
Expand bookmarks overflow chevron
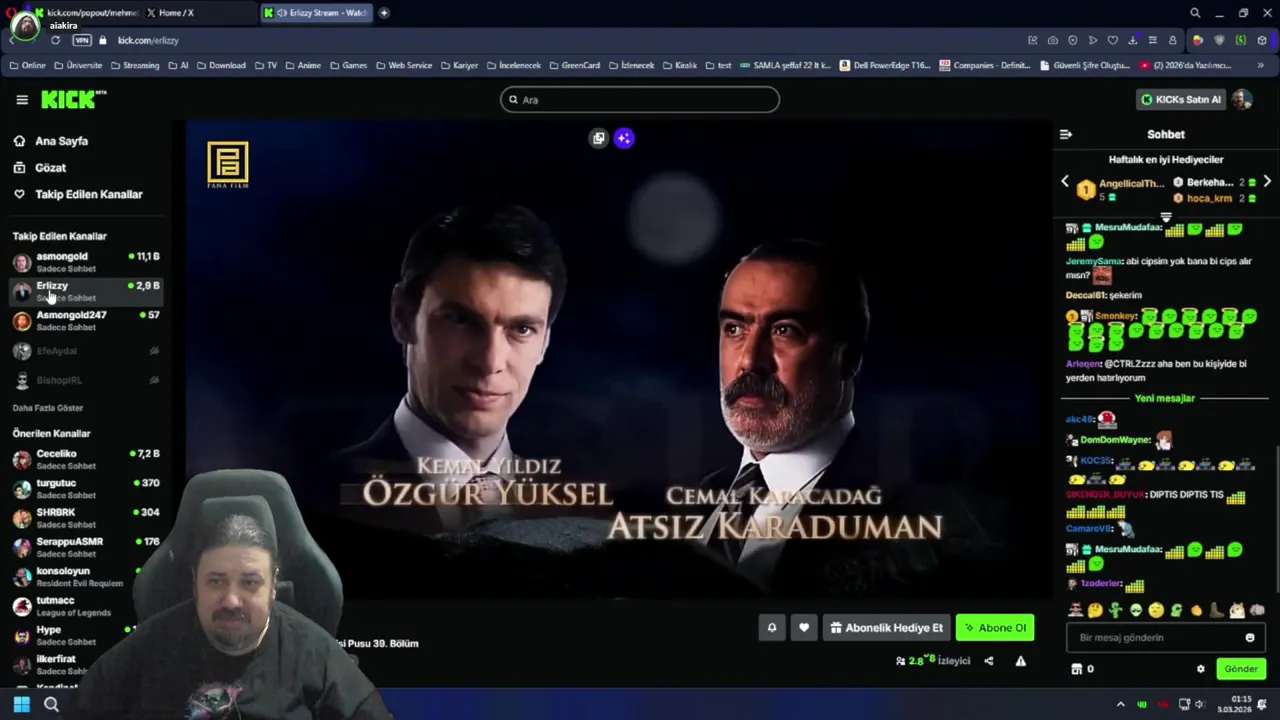pyautogui.click(x=1261, y=65)
